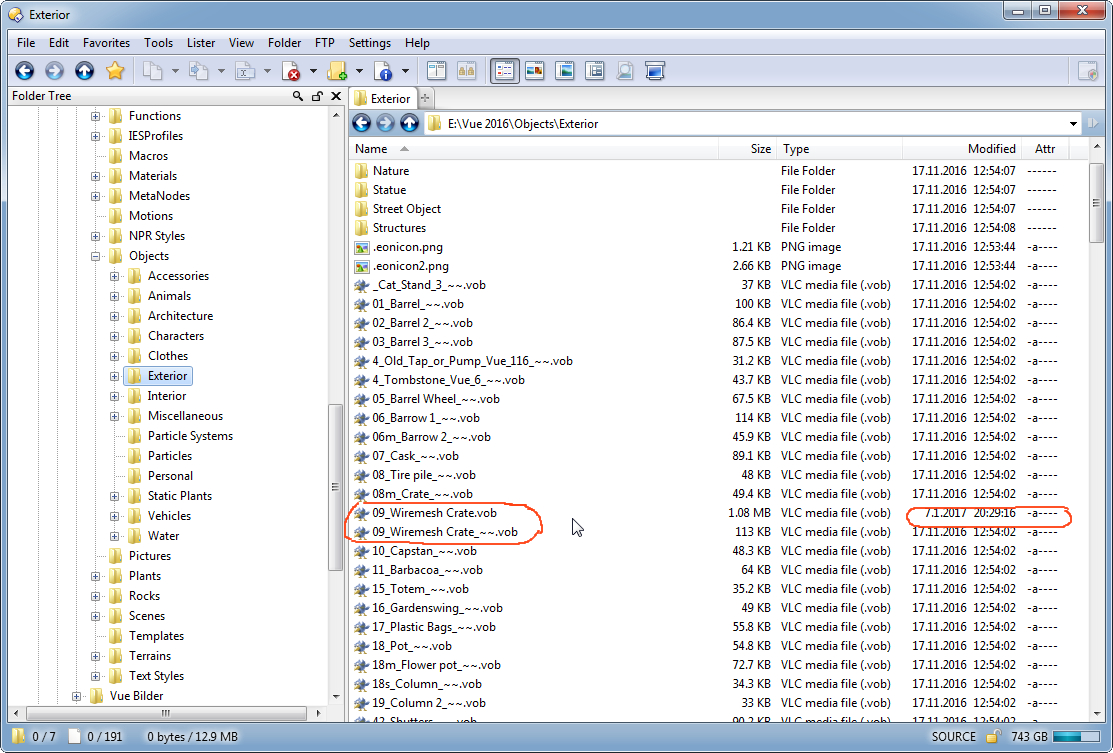Open the Favorites menu
The height and width of the screenshot is (753, 1113).
pos(106,43)
